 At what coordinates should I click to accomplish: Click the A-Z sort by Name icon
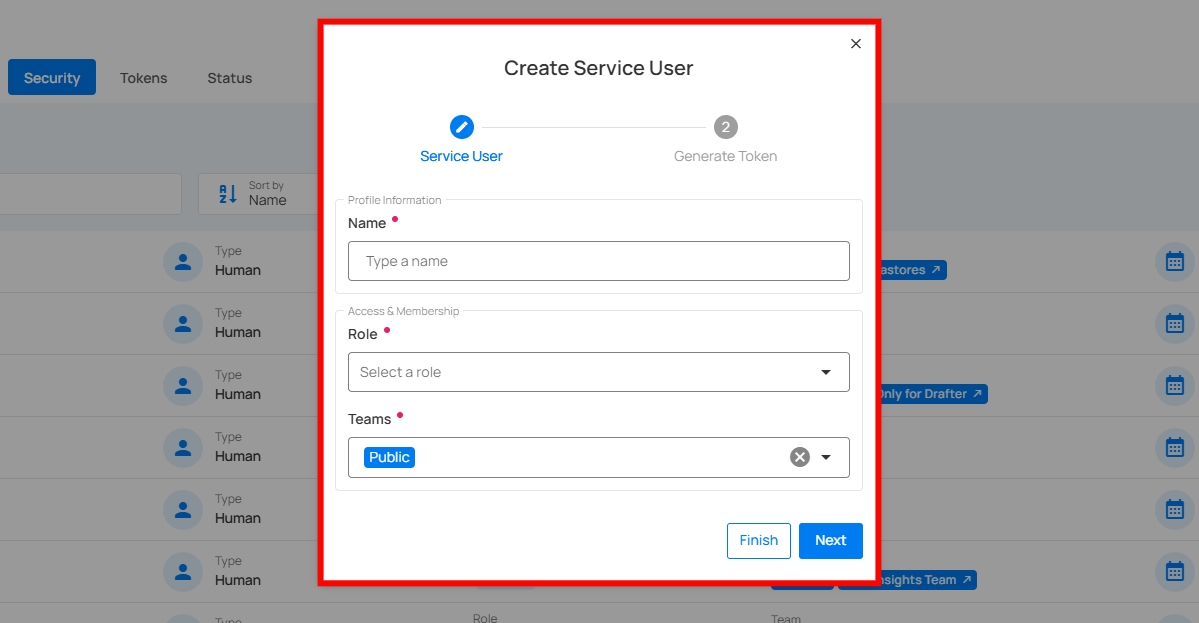point(228,193)
